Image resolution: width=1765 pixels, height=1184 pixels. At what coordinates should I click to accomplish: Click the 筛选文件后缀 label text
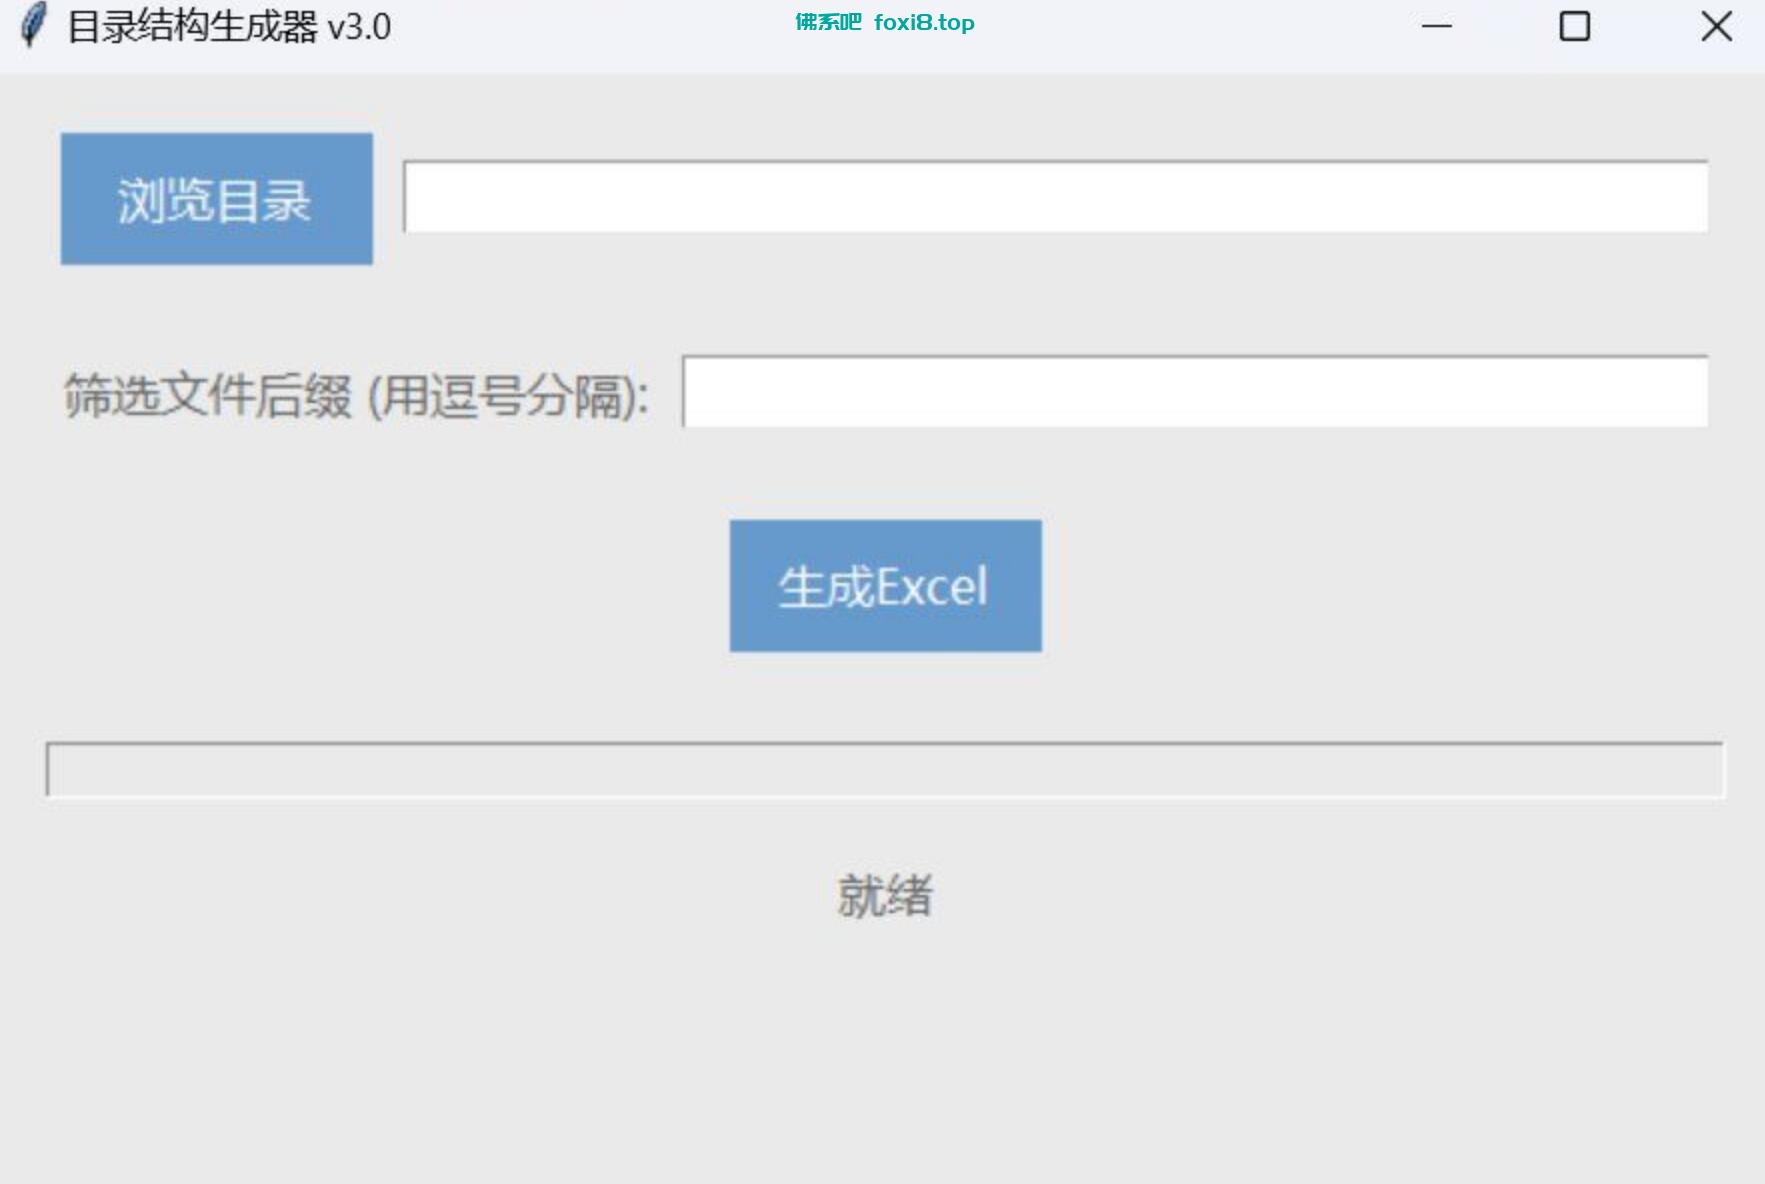(208, 396)
